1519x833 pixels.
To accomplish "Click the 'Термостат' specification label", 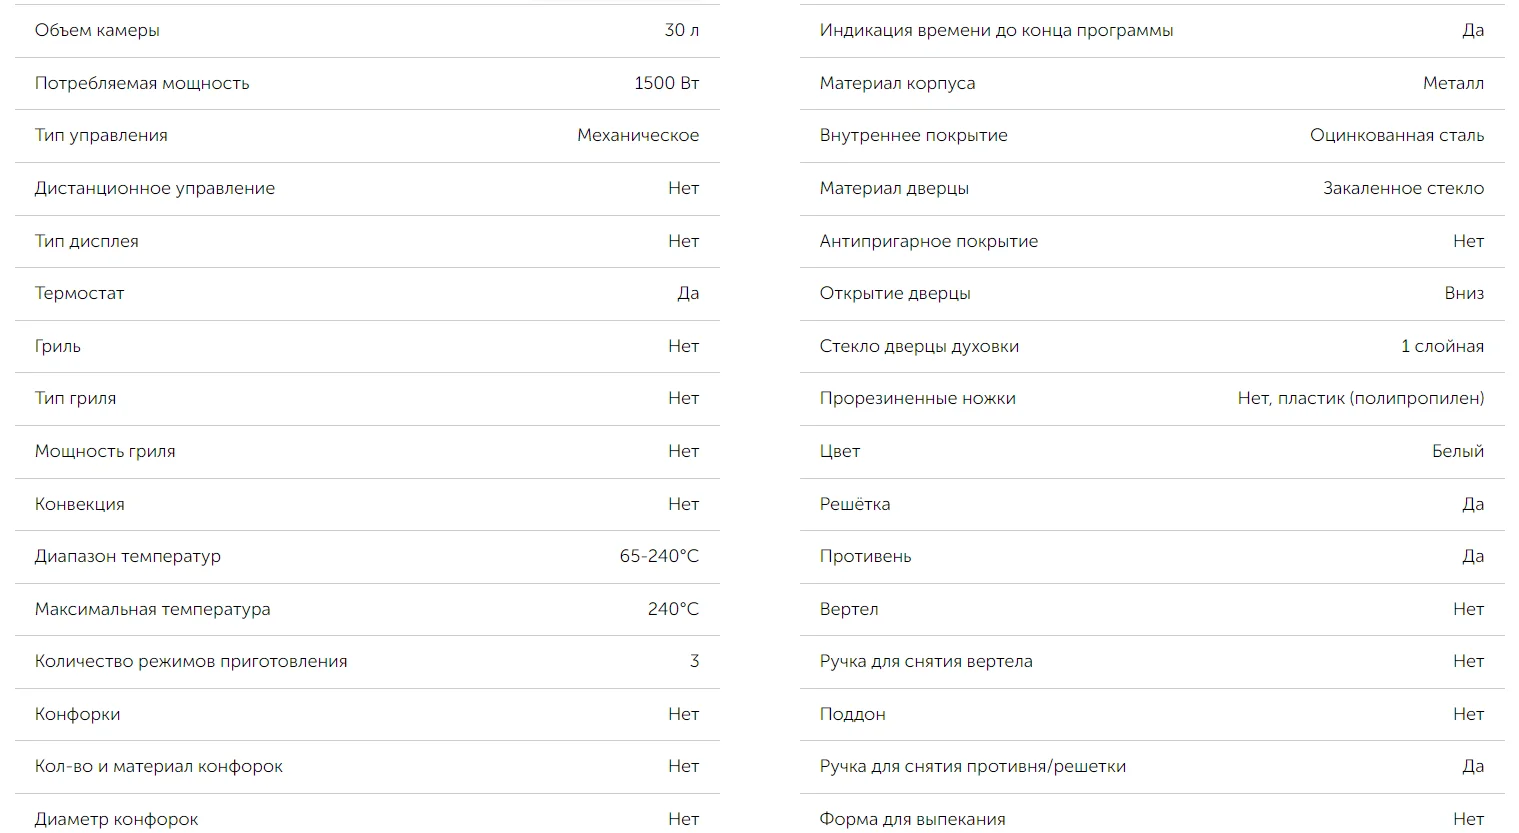I will 80,293.
